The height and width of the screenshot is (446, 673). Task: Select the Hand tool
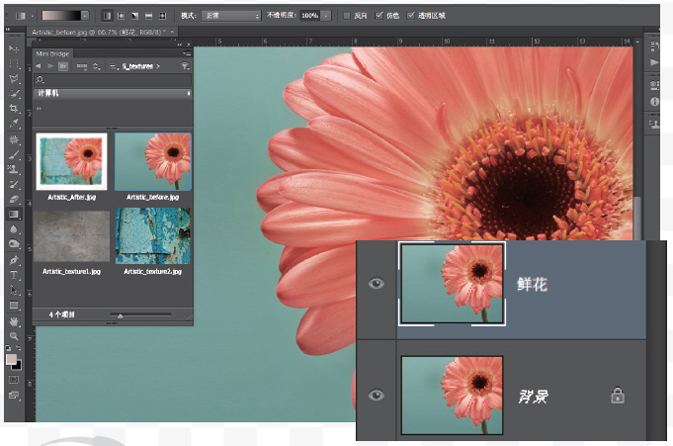pyautogui.click(x=14, y=321)
